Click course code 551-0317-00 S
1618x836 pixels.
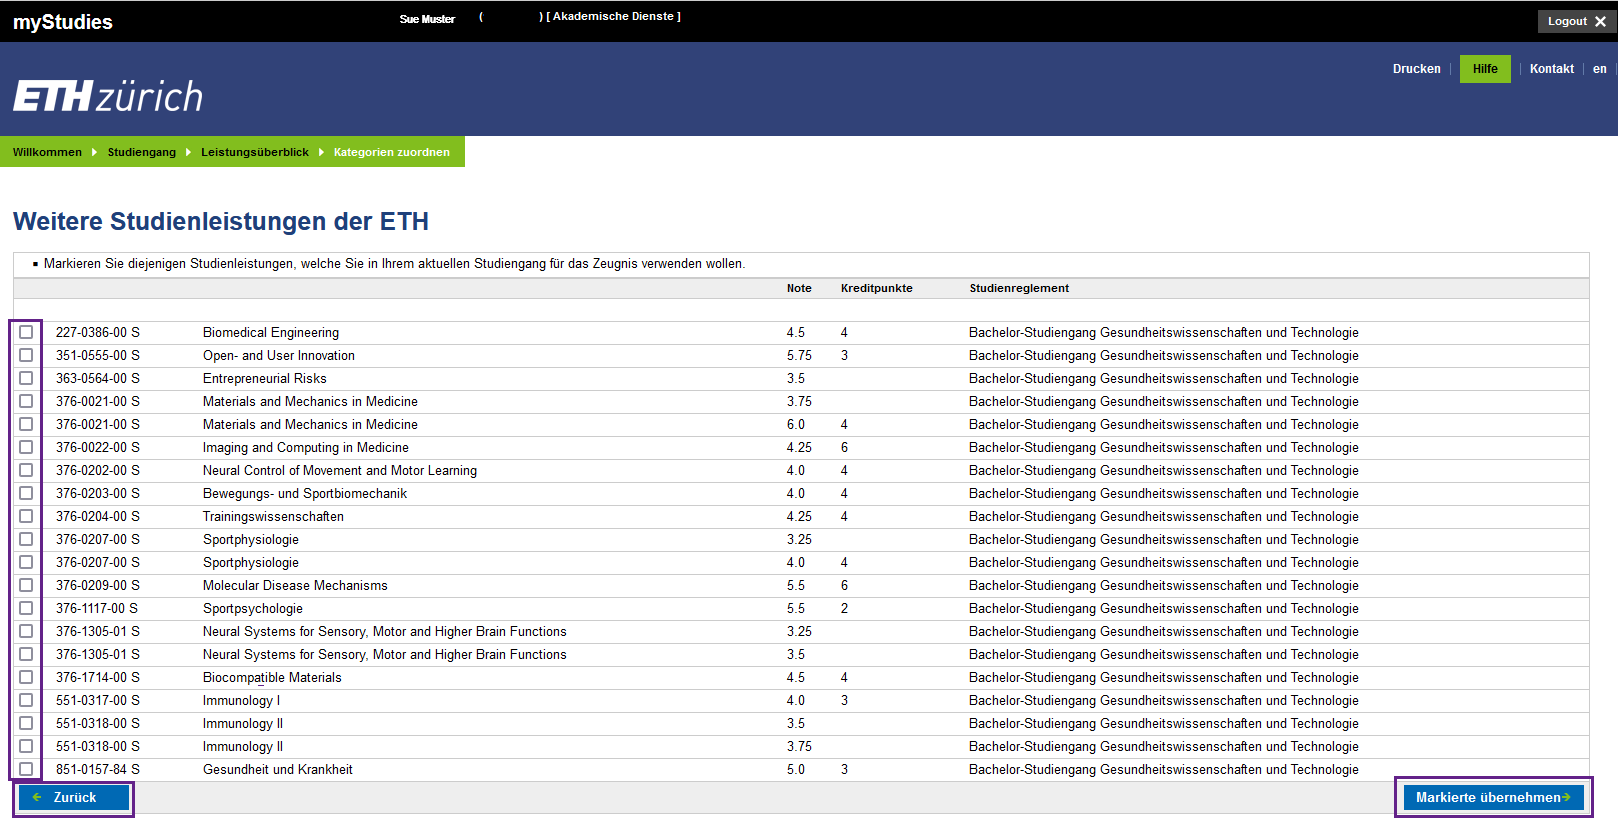(x=98, y=700)
